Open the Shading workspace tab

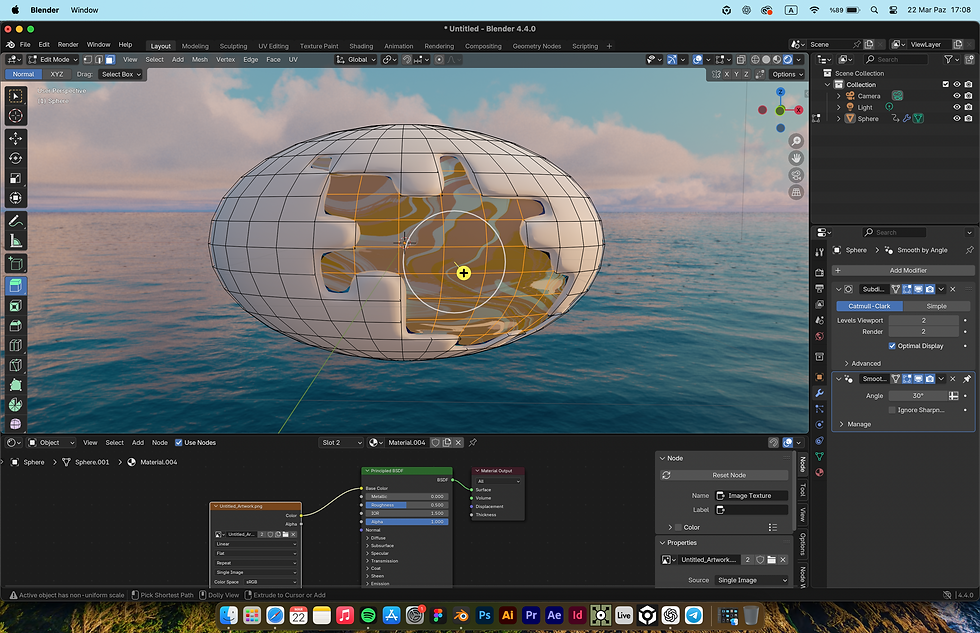click(361, 46)
